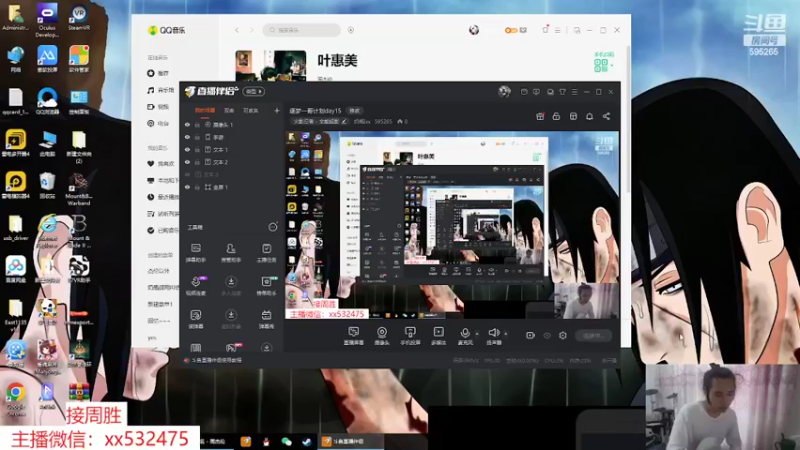Expand the microphone options arrow

pos(477,334)
